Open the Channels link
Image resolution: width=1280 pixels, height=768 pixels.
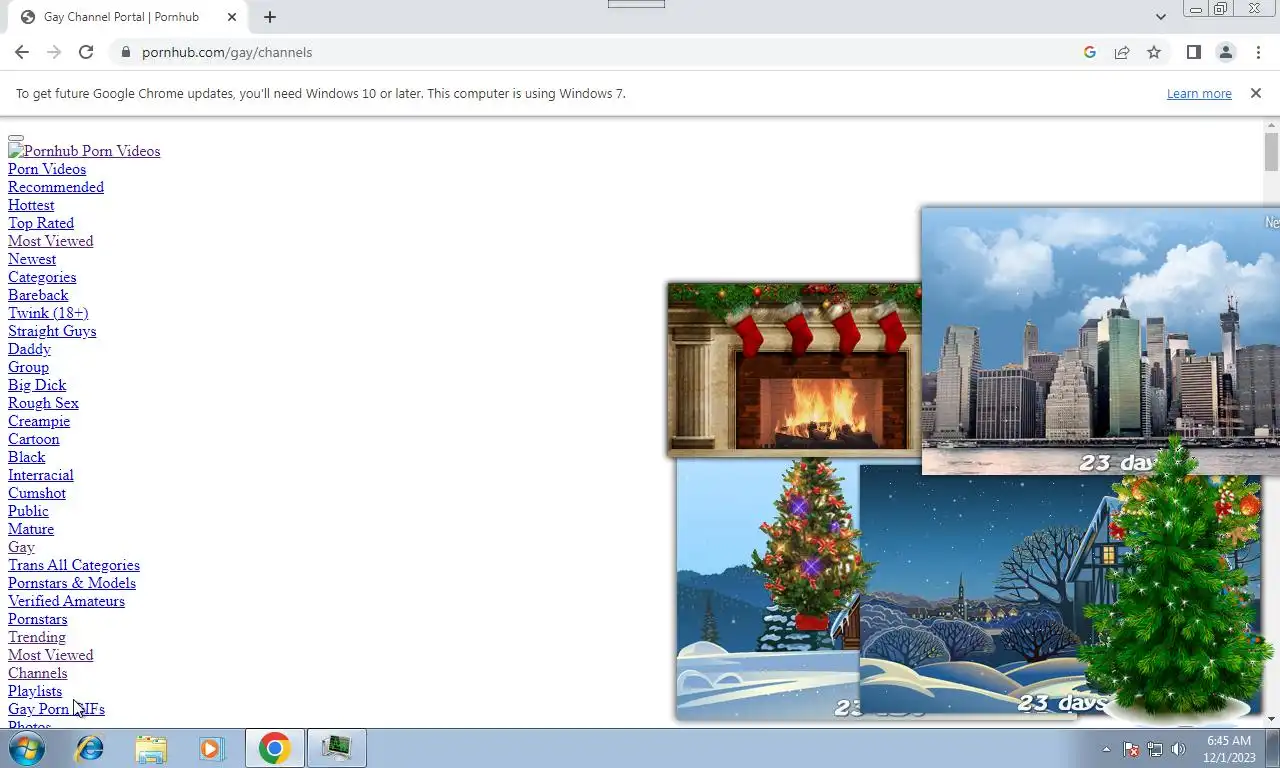38,673
